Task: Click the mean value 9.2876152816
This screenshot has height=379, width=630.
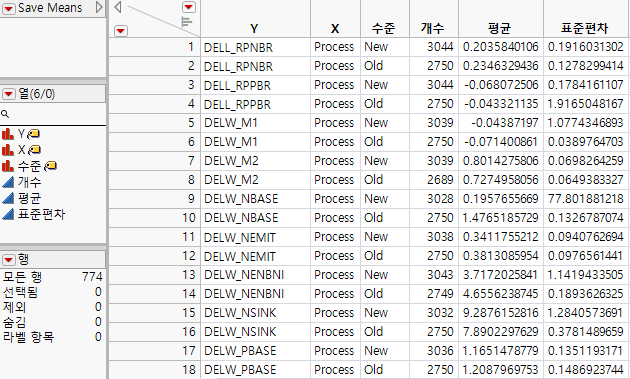Action: tap(501, 313)
